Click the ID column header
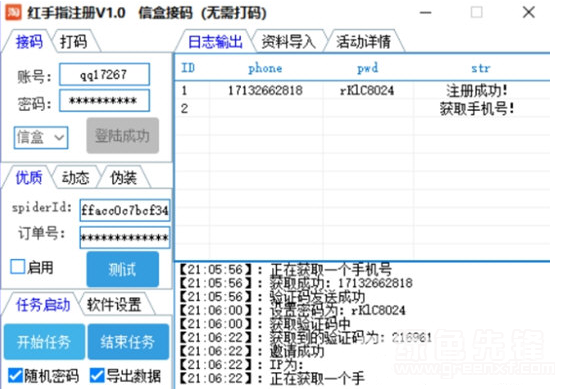The width and height of the screenshot is (564, 389). point(188,68)
